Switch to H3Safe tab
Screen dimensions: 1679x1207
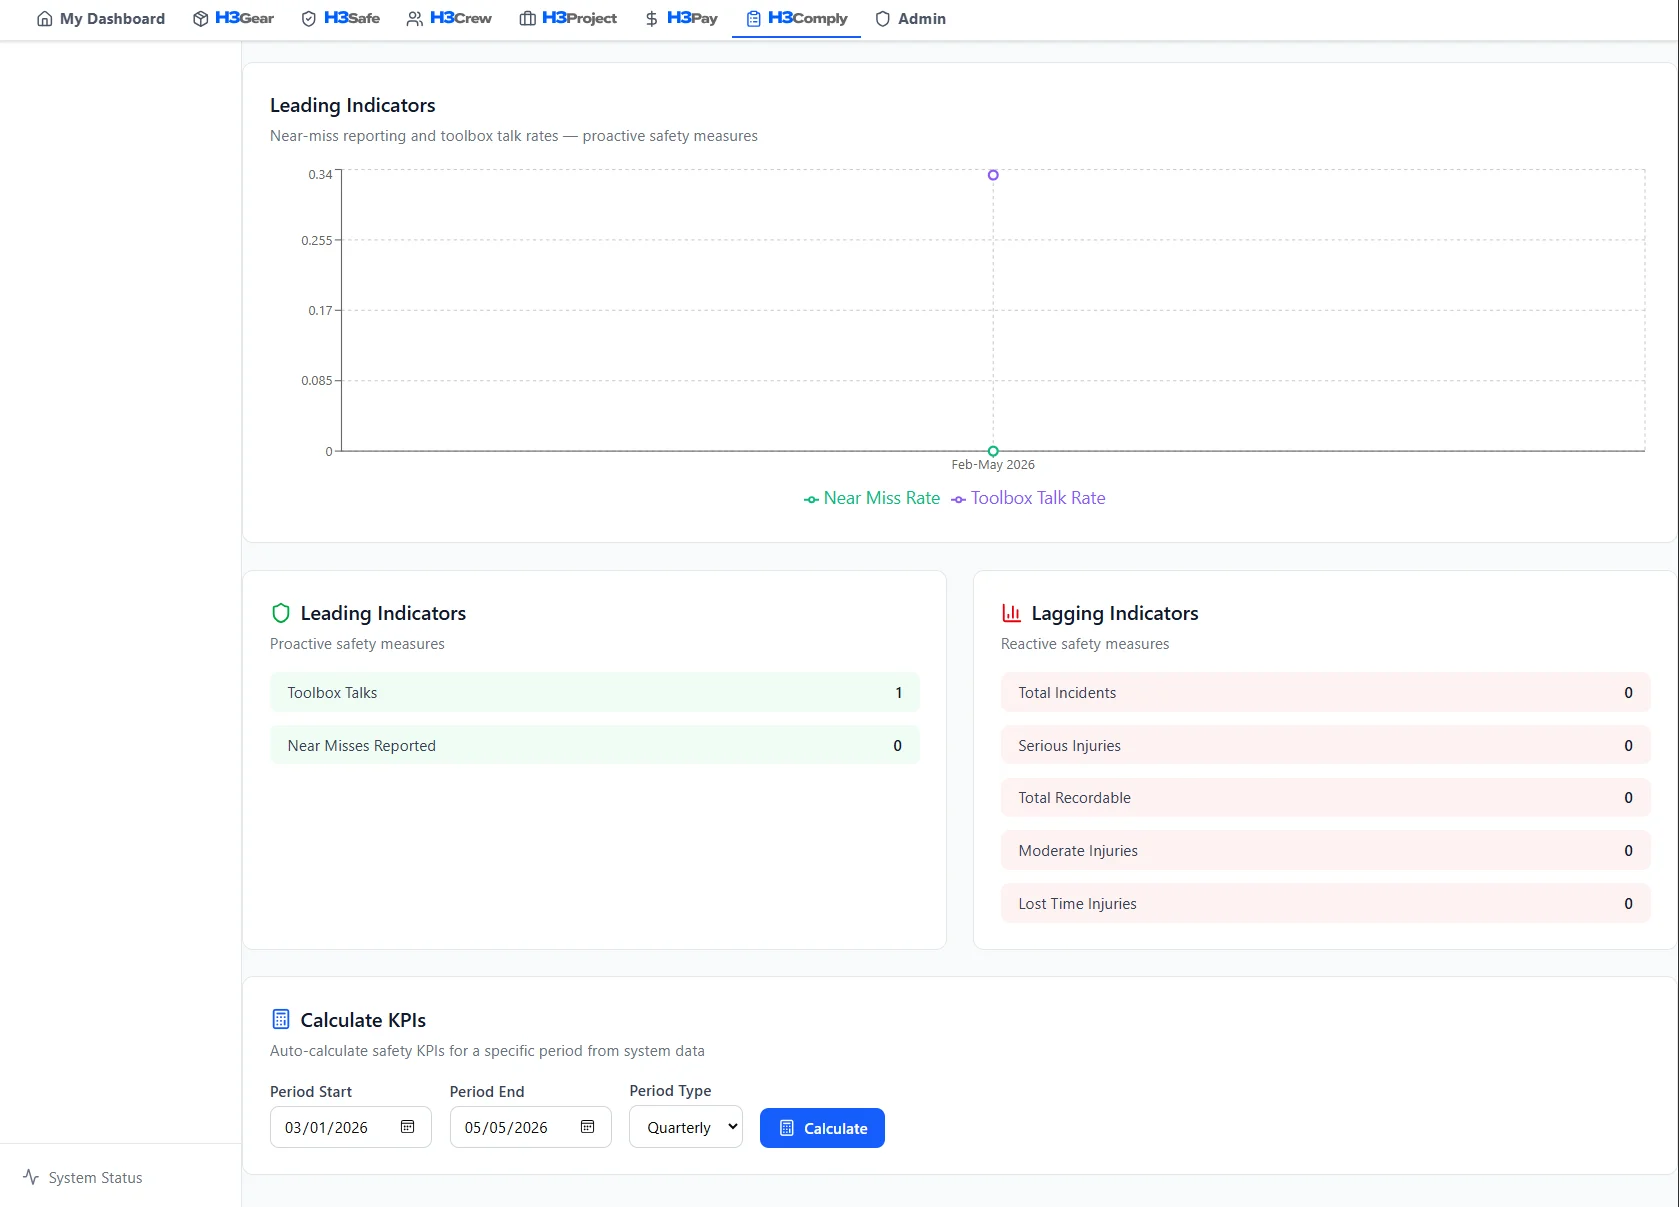[x=340, y=19]
